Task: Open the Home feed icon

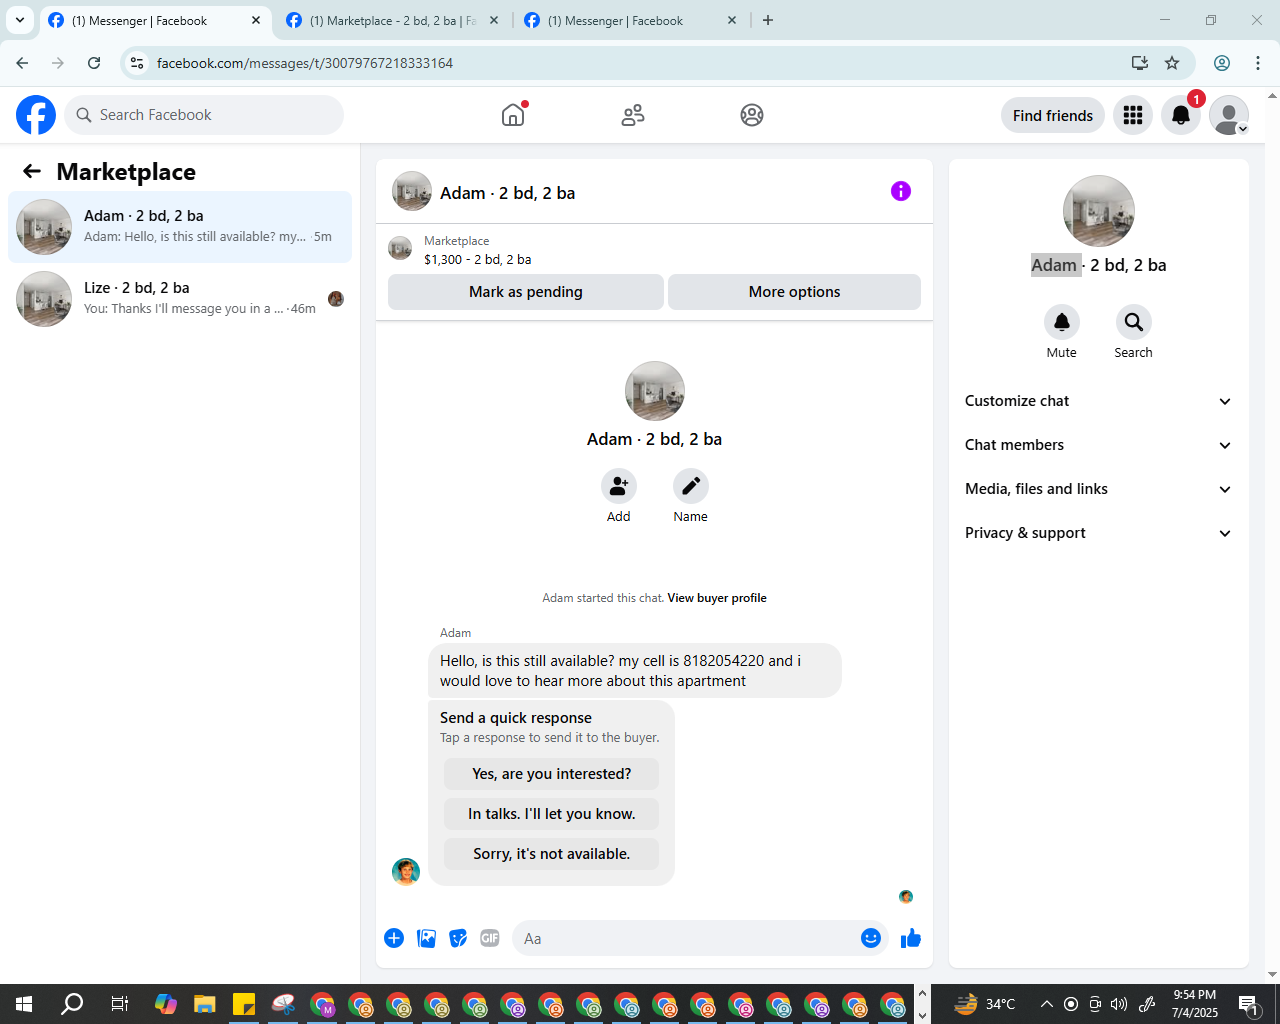Action: pyautogui.click(x=513, y=115)
